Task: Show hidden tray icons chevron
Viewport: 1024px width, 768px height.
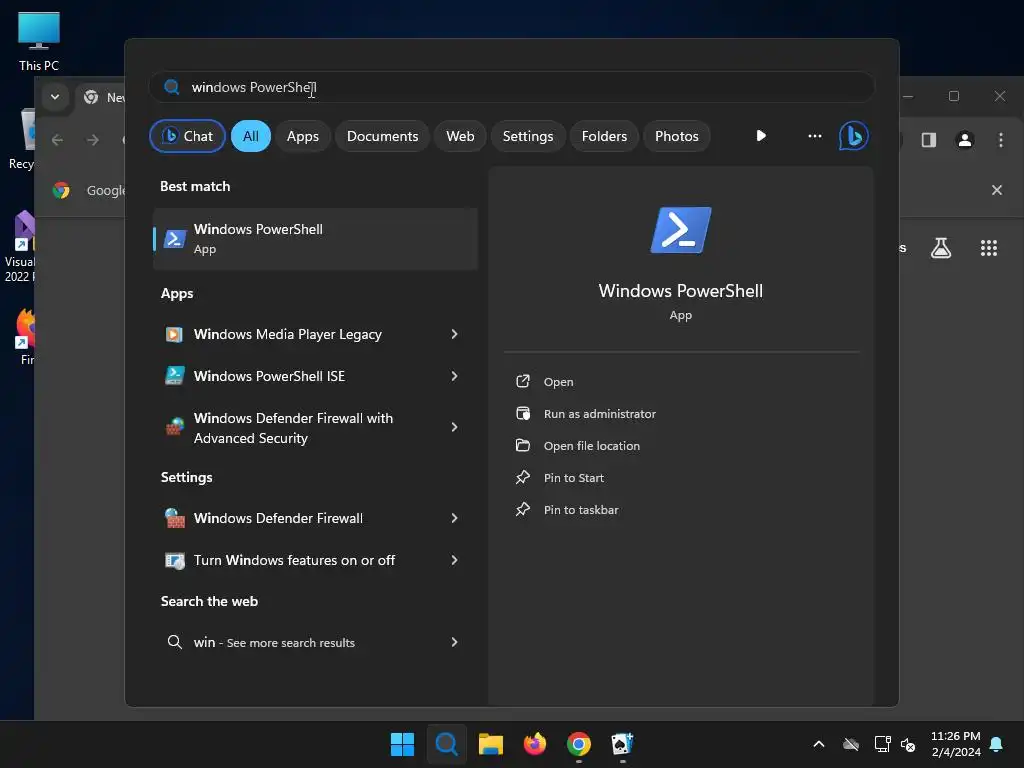Action: coord(818,744)
